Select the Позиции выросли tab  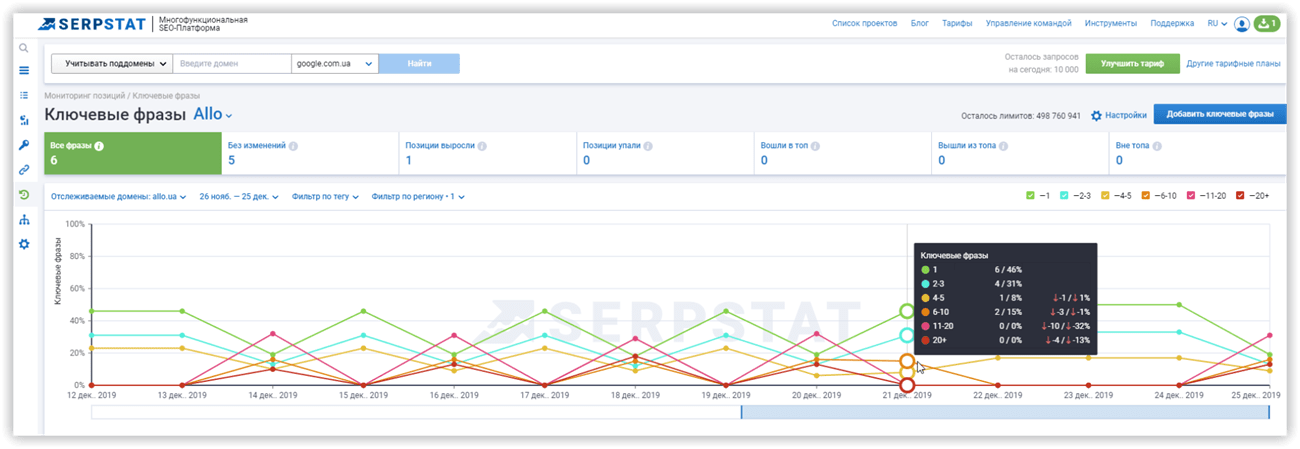point(487,153)
